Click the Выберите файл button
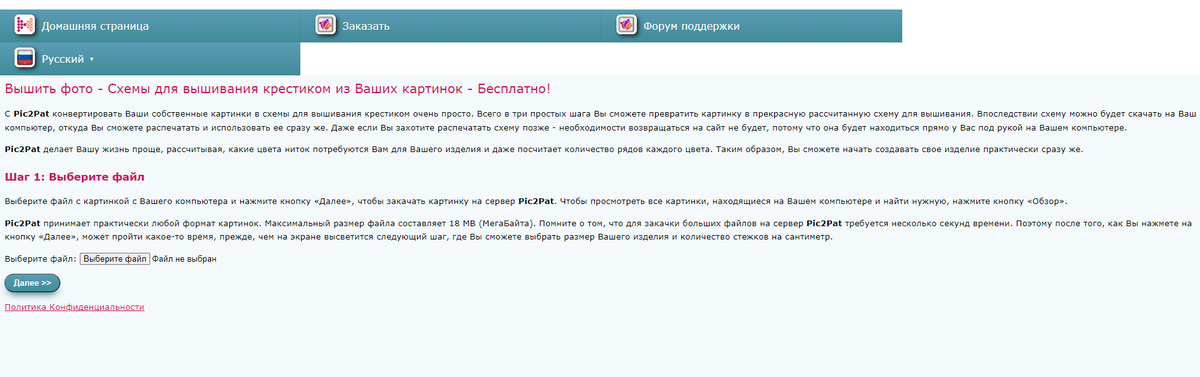The width and height of the screenshot is (1200, 377). pos(115,259)
